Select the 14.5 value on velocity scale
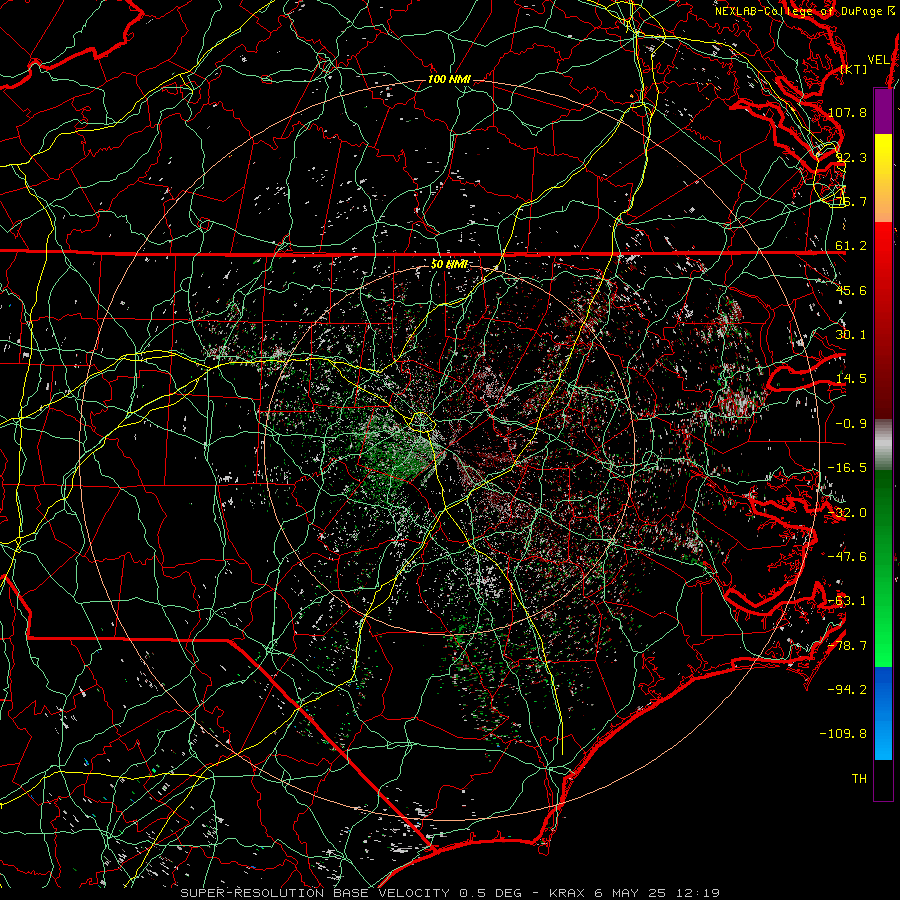The image size is (900, 900). point(851,379)
